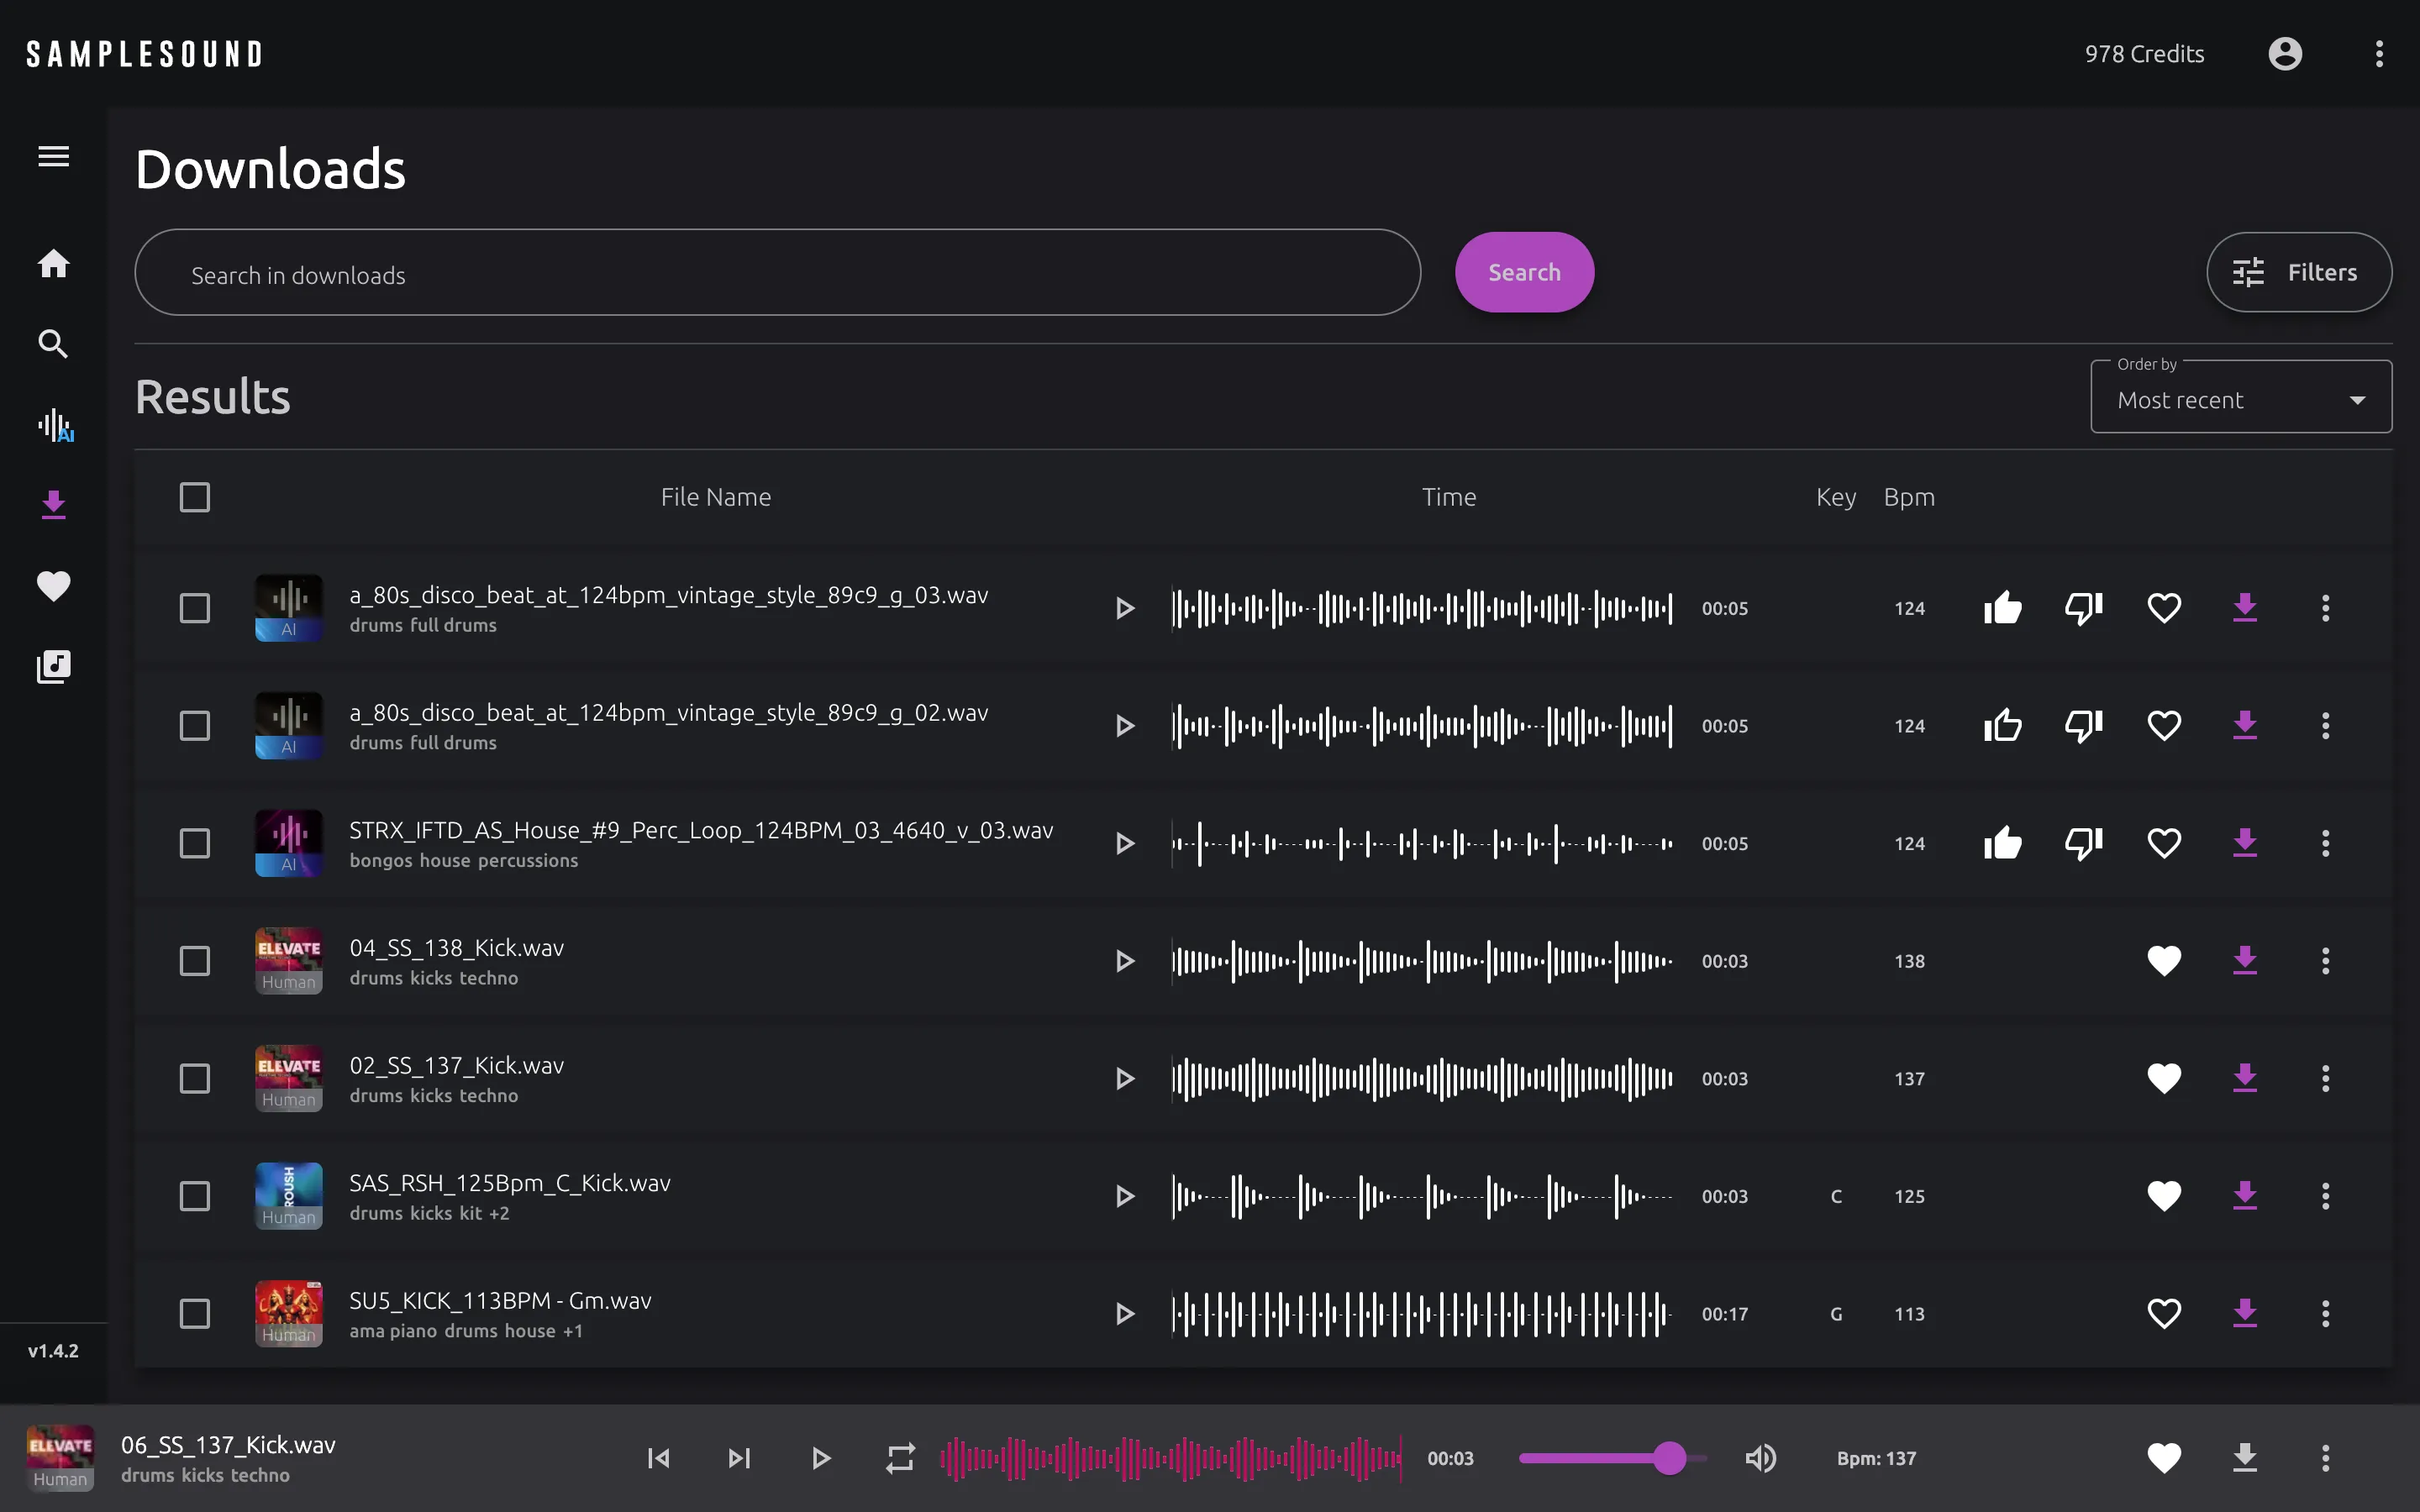Seek in the pink player waveform
Screen dimensions: 2420x1512
[1170, 1458]
